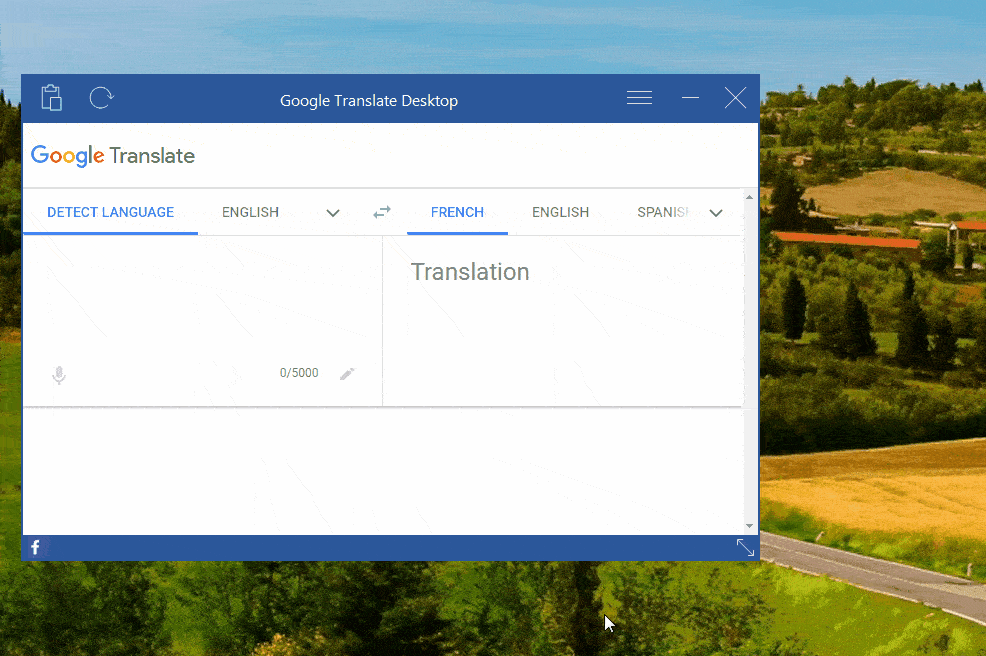The image size is (986, 656).
Task: Select the English target language tab
Action: pos(560,213)
